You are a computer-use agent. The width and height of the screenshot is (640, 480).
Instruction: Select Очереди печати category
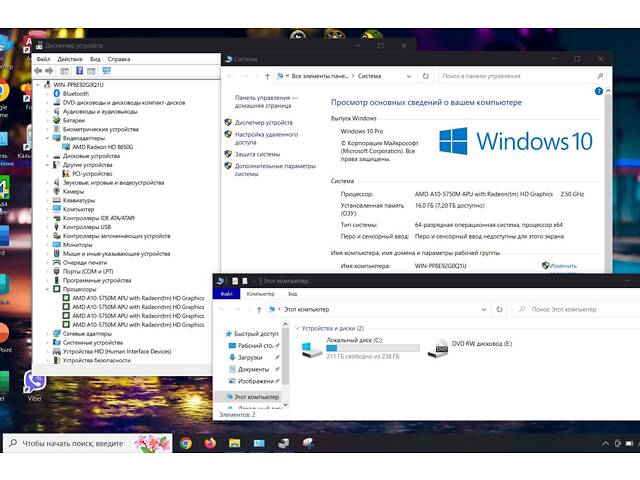(85, 262)
